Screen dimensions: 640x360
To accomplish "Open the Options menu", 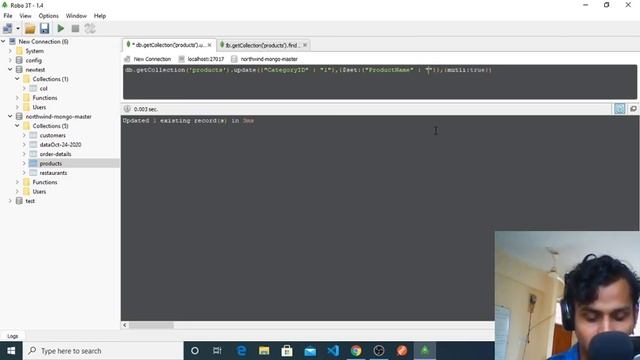I will click(x=49, y=16).
